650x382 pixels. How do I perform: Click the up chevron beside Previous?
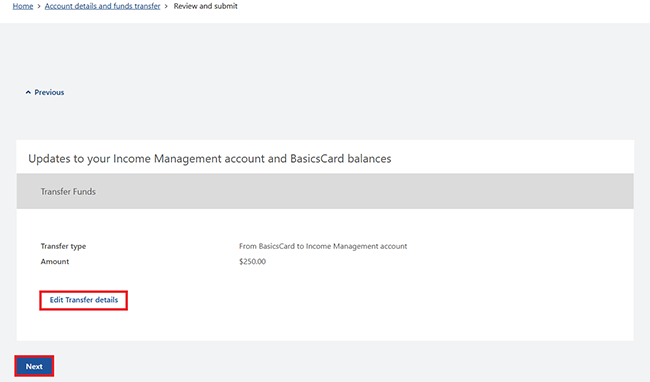28,92
